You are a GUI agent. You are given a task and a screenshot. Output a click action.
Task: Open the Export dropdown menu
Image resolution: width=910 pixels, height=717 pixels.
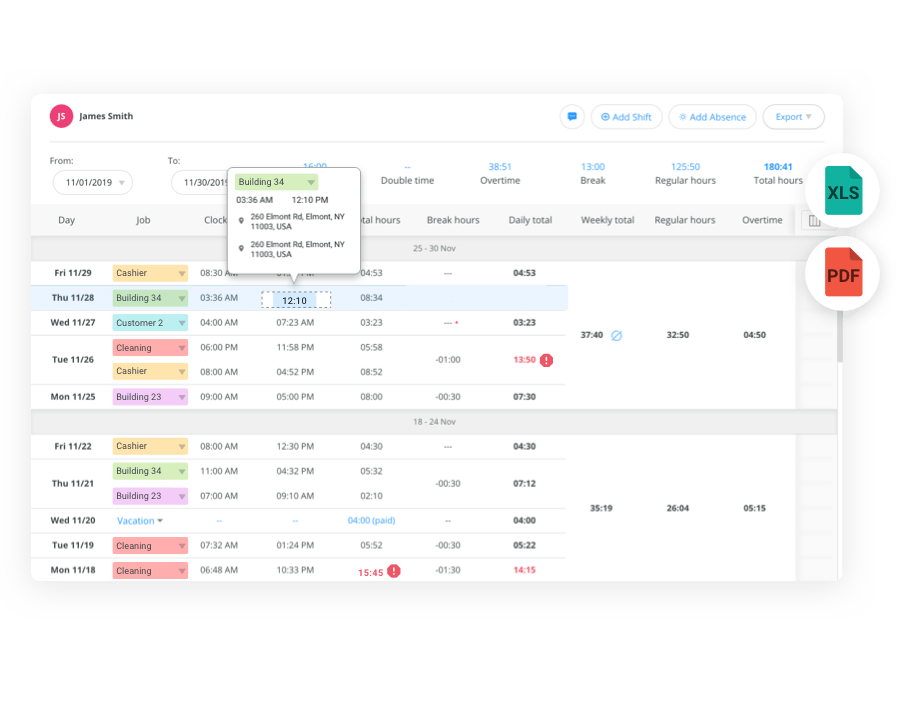[793, 117]
